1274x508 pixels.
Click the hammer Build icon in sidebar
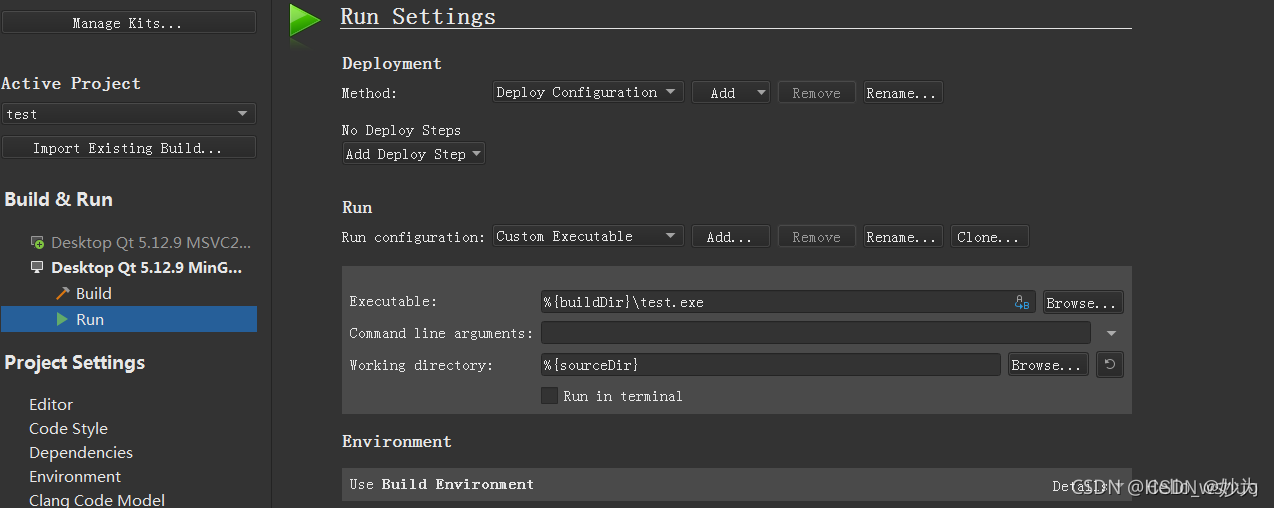pyautogui.click(x=62, y=293)
